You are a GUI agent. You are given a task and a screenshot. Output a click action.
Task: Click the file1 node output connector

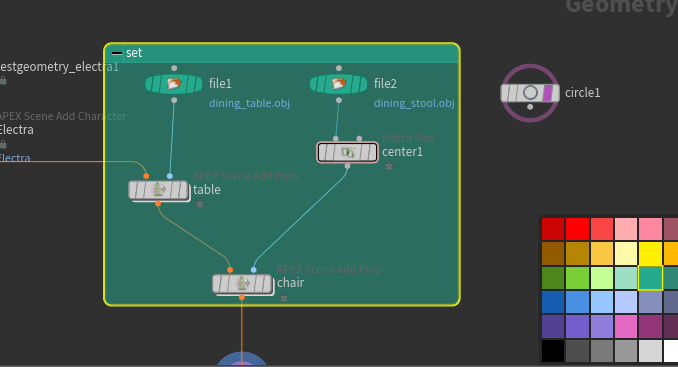[x=174, y=100]
